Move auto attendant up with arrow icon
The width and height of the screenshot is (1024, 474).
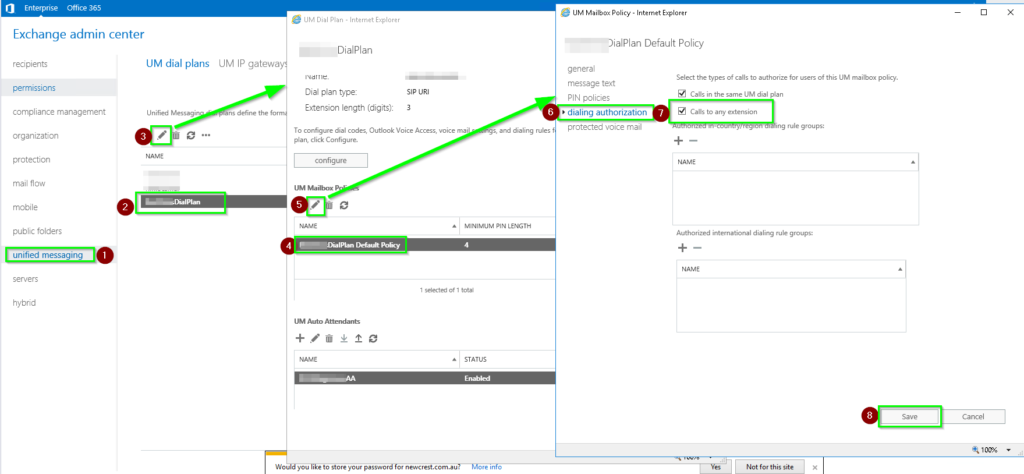point(359,338)
